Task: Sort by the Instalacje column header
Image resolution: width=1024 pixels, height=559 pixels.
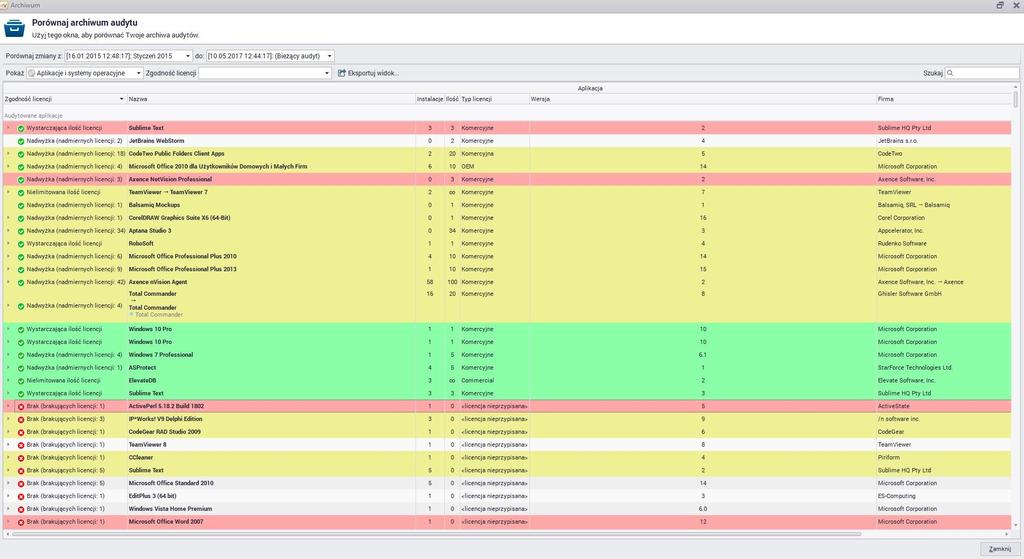Action: [430, 99]
